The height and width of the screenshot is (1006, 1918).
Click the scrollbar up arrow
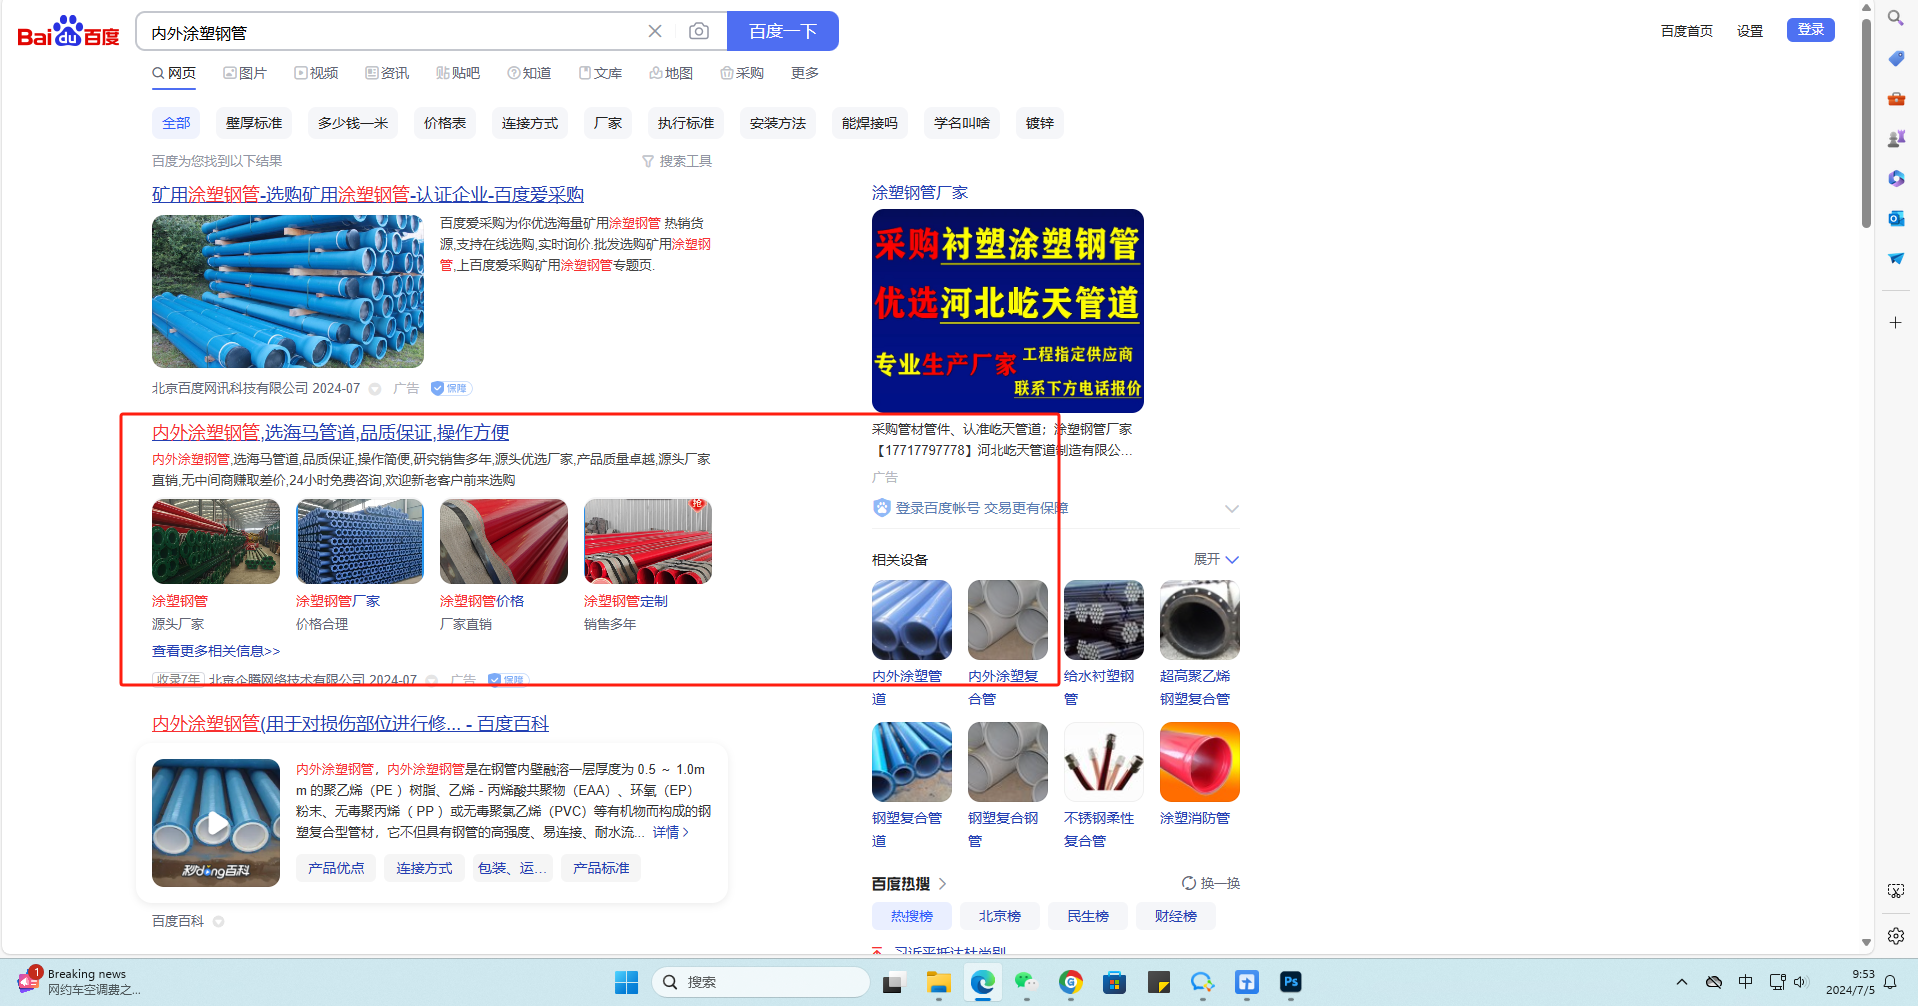click(1866, 7)
